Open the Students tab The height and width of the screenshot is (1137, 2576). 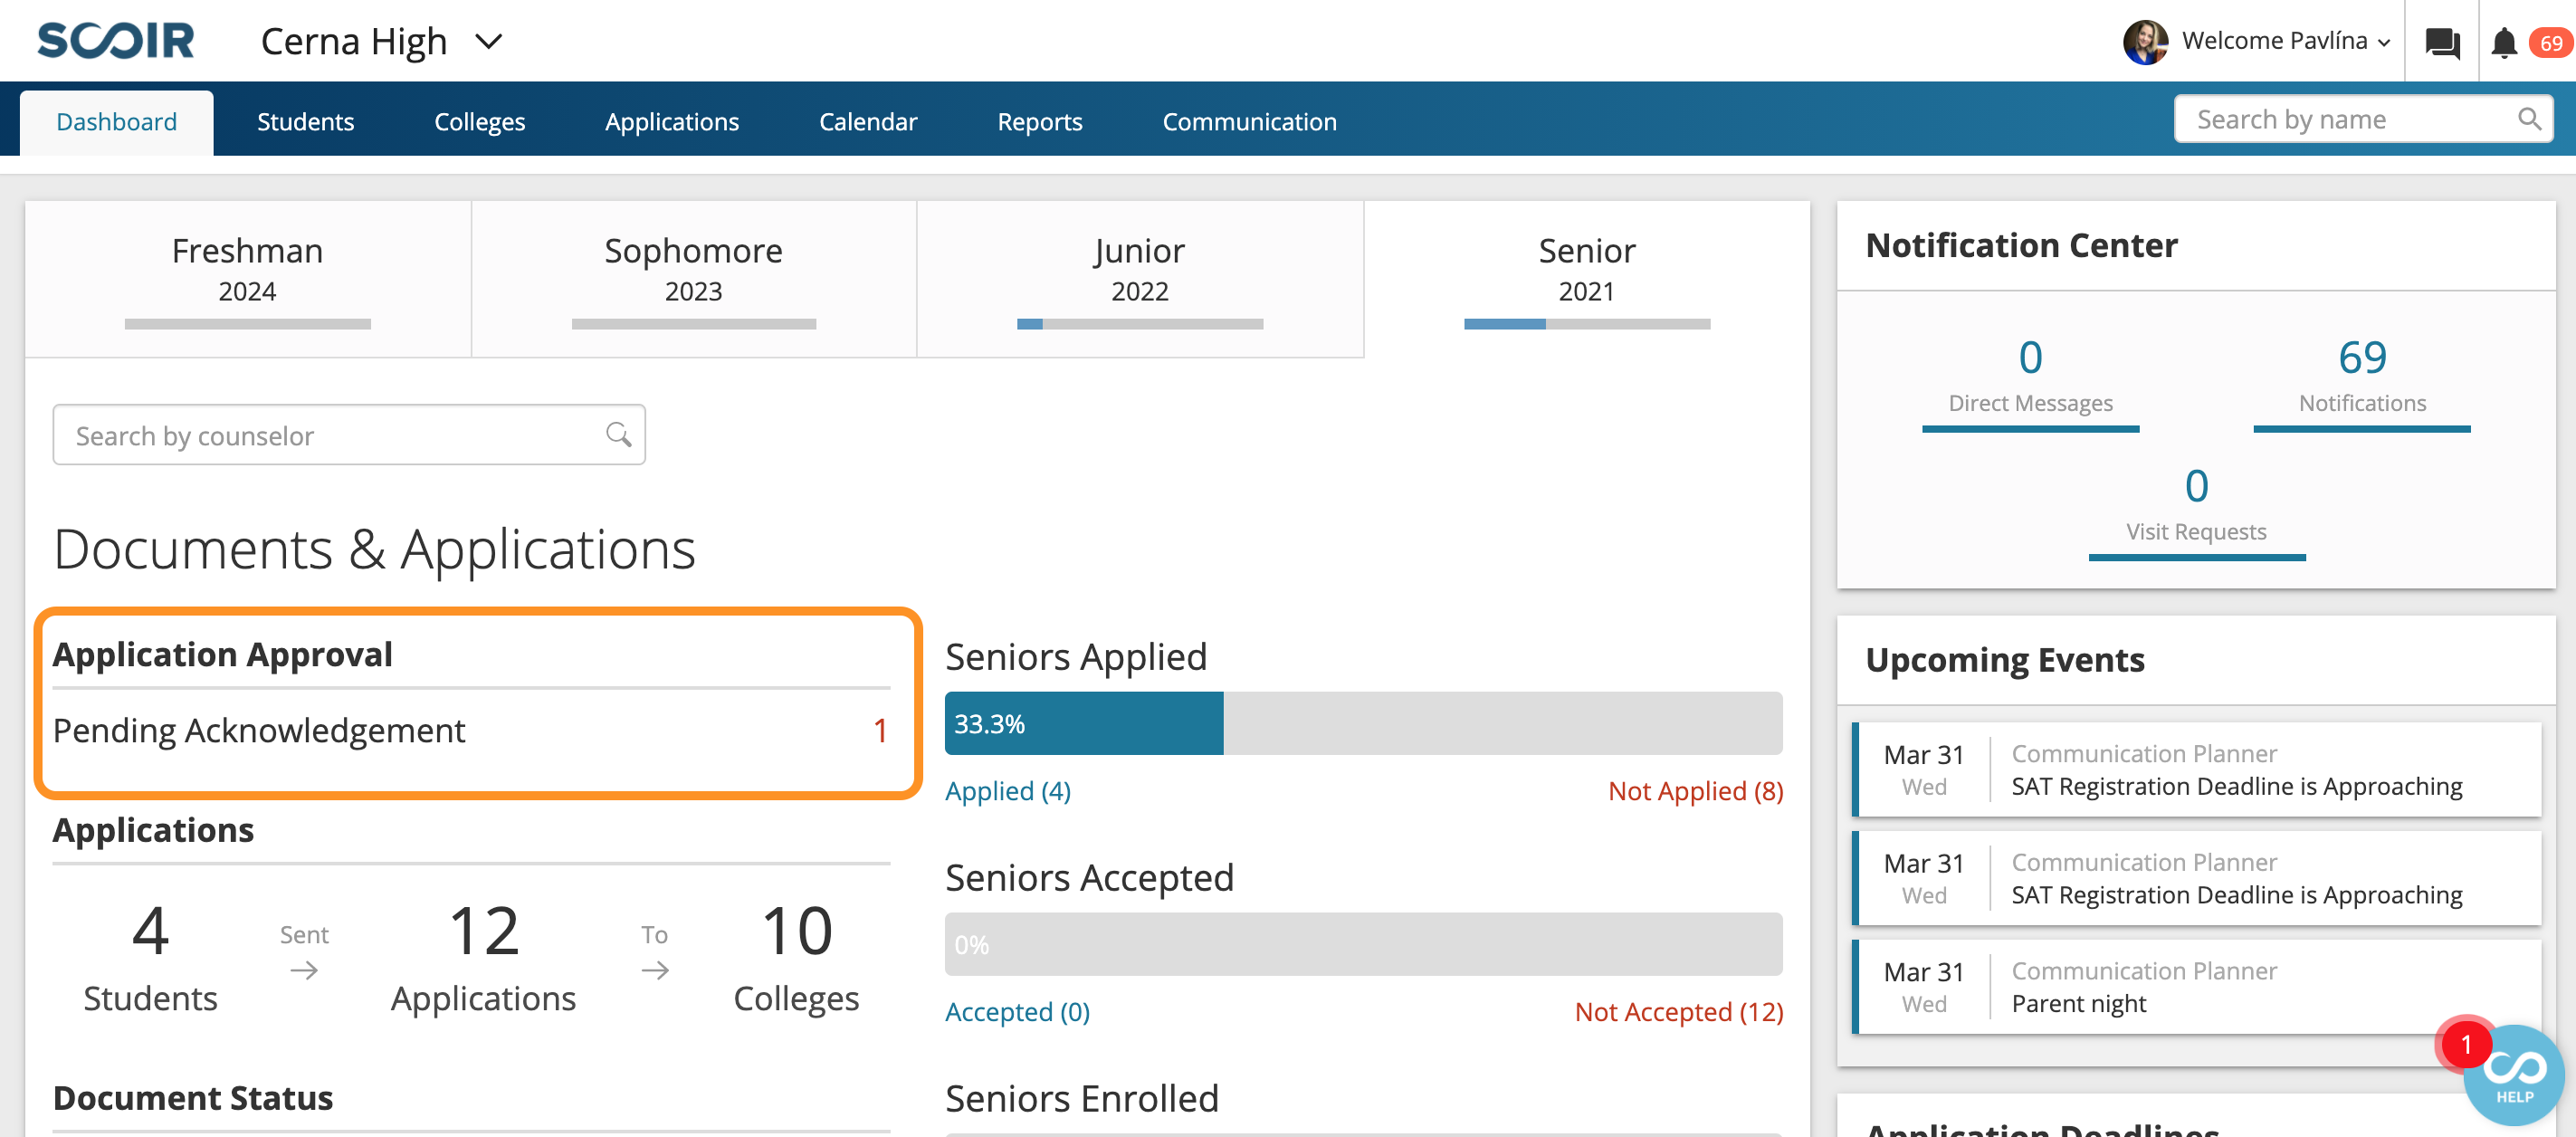tap(305, 121)
